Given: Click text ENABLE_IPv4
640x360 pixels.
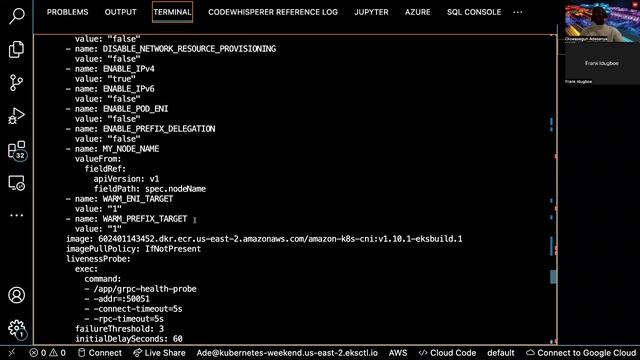Looking at the screenshot, I should point(128,69).
